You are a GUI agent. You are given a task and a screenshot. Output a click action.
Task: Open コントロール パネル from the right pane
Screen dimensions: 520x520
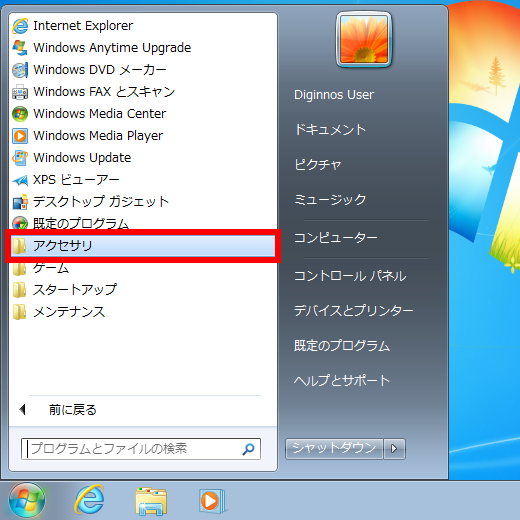click(350, 276)
